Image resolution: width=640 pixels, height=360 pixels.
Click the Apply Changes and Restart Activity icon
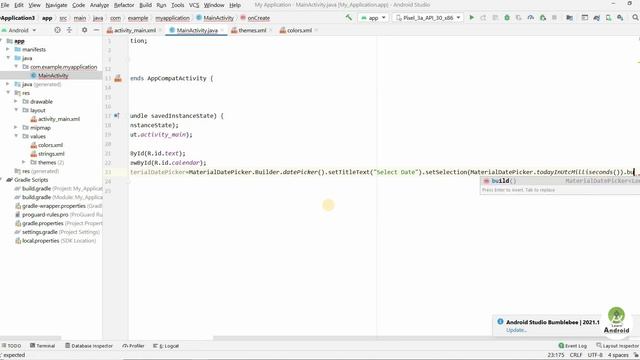click(483, 18)
